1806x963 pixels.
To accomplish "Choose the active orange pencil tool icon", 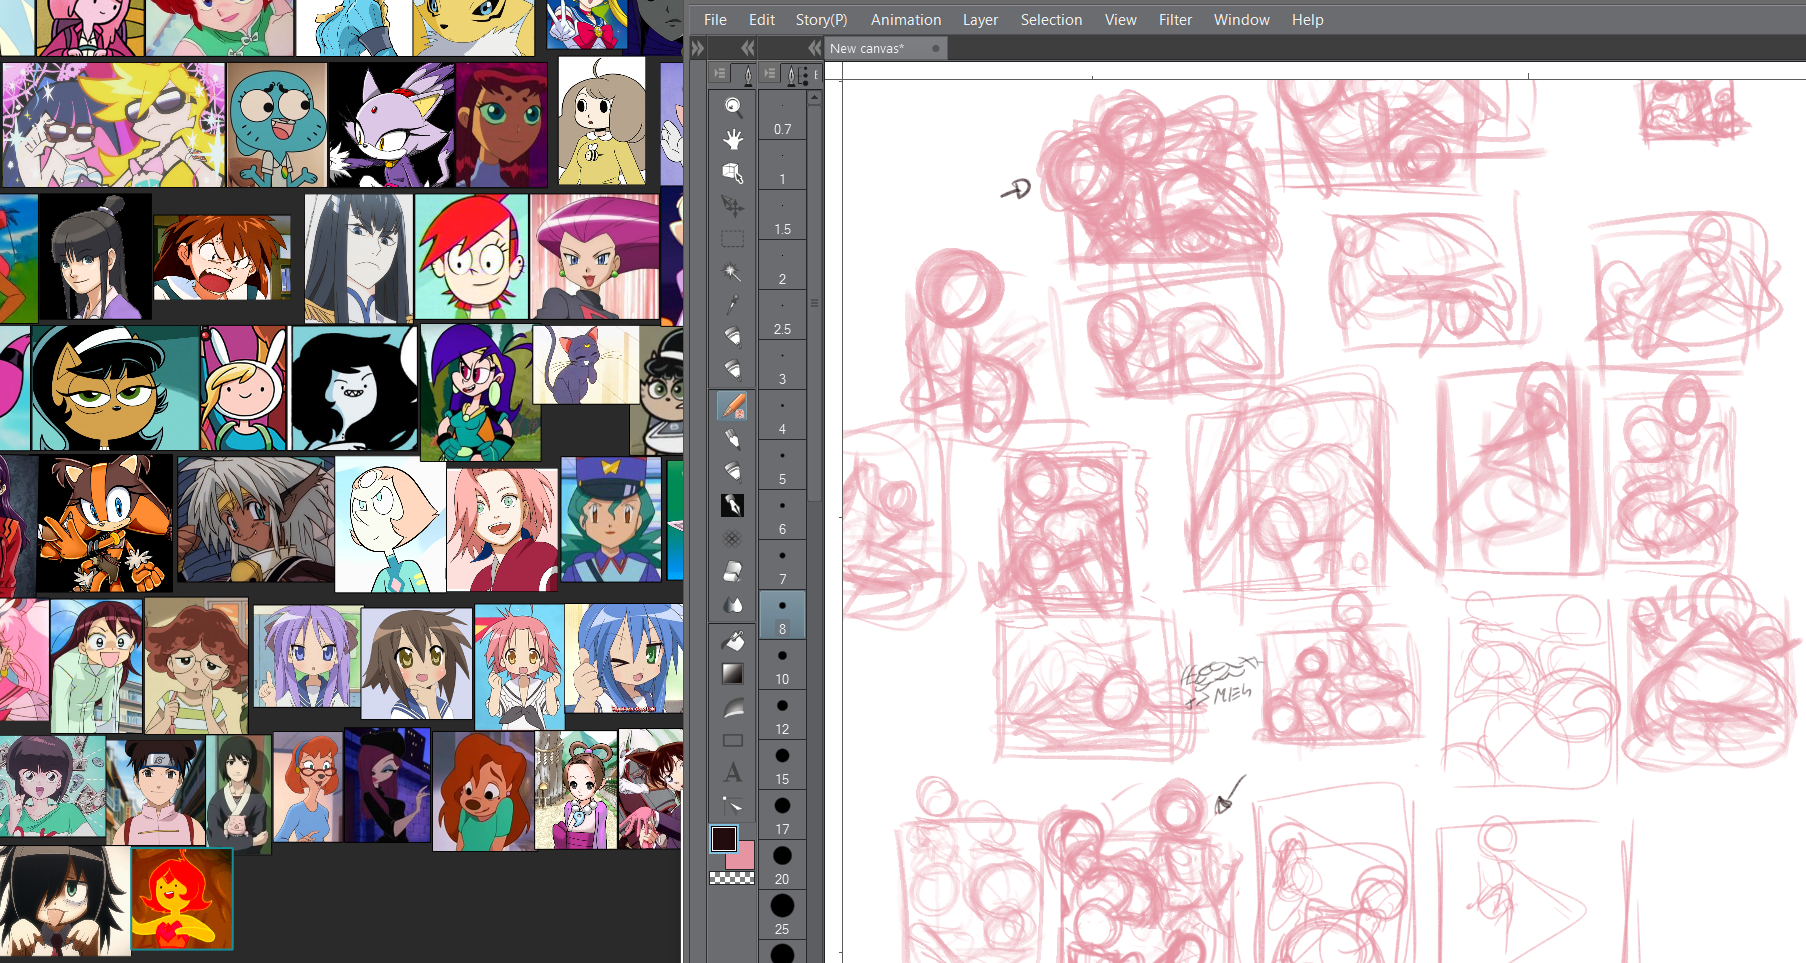I will (x=733, y=405).
